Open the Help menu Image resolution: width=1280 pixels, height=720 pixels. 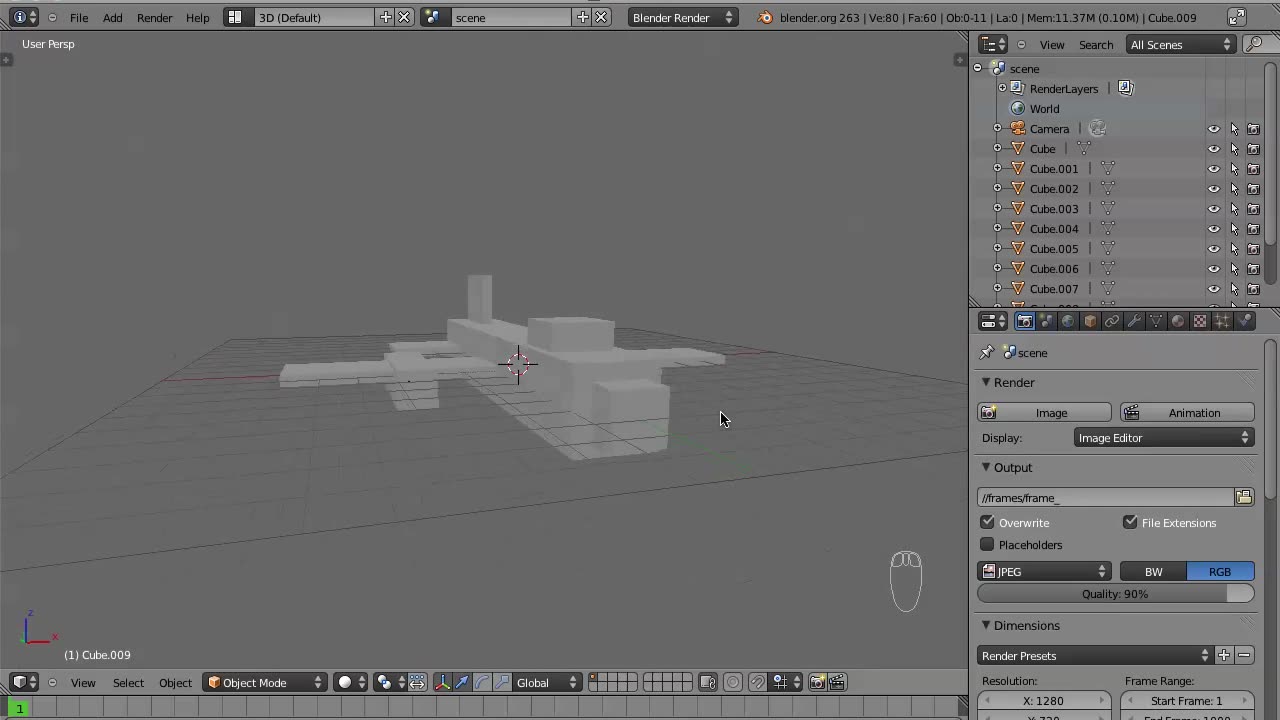pos(198,17)
